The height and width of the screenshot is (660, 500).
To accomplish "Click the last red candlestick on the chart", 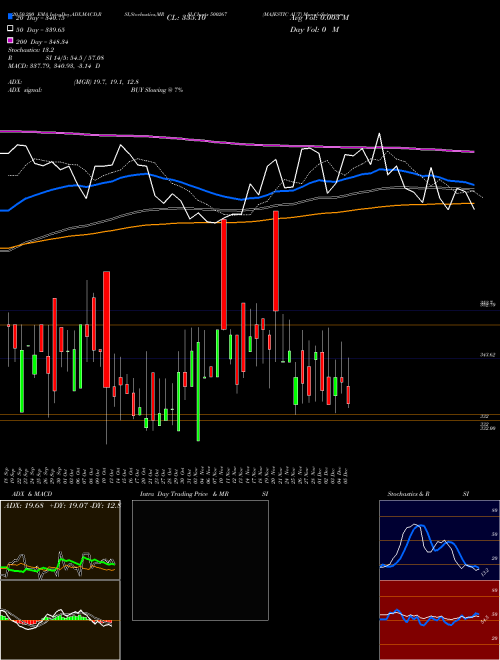I will point(348,395).
